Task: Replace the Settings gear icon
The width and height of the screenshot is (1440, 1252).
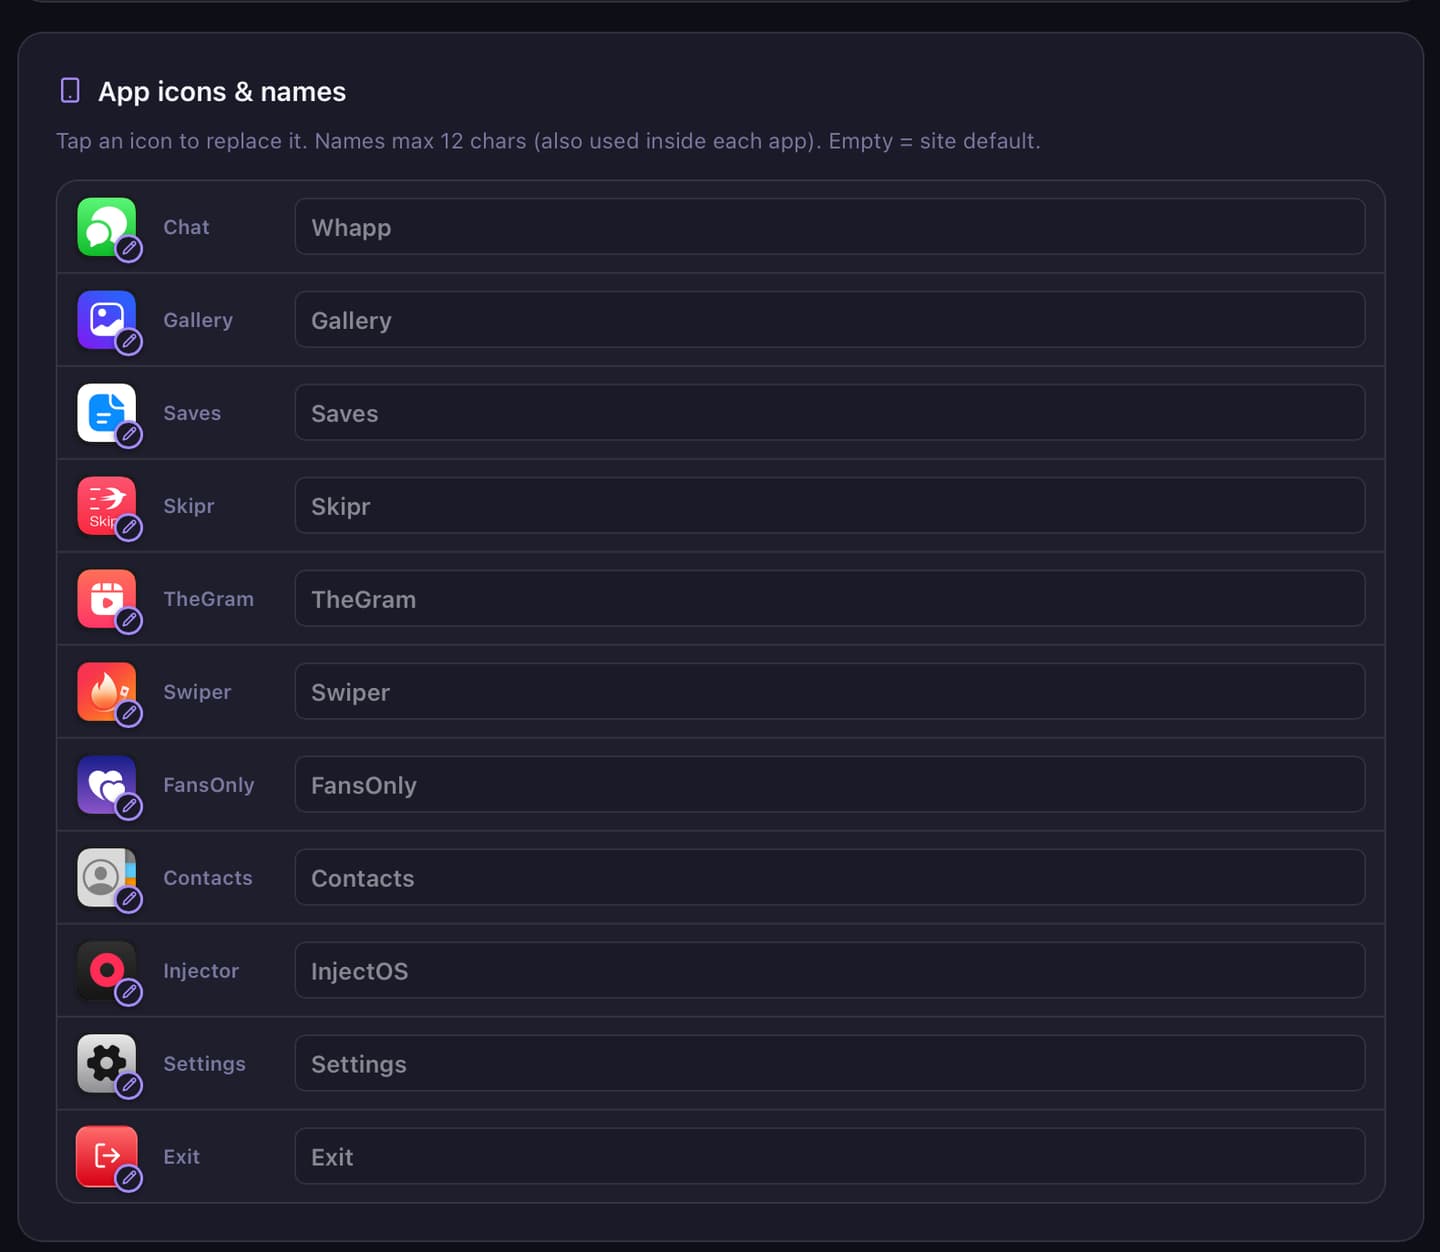Action: pyautogui.click(x=107, y=1064)
